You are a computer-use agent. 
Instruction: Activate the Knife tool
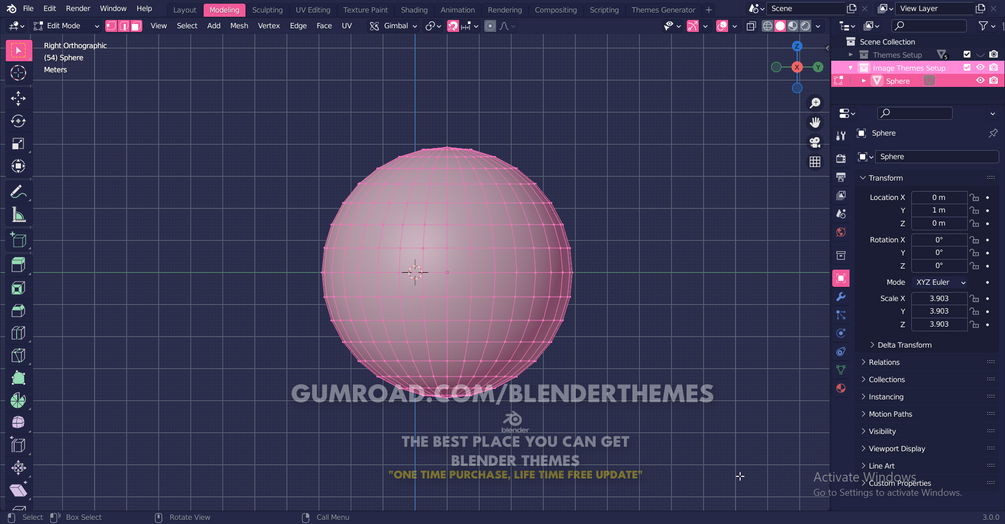(19, 356)
